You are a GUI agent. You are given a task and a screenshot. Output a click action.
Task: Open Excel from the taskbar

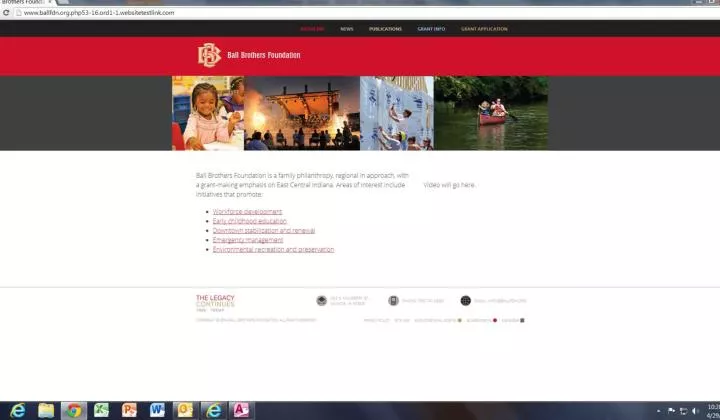click(101, 410)
